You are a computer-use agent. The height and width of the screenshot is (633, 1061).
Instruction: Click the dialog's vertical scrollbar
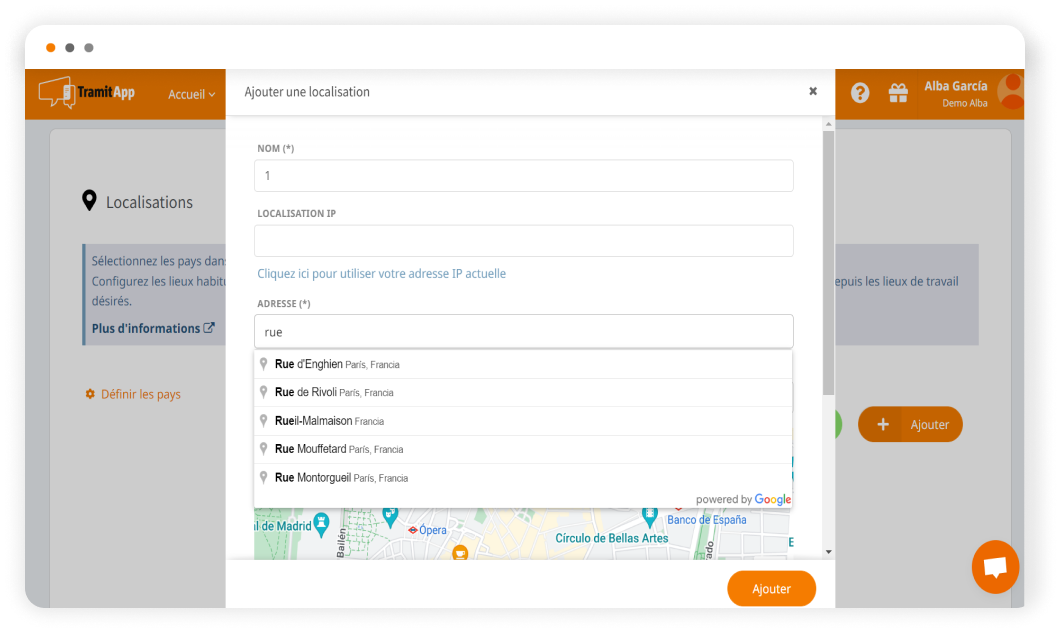click(827, 260)
